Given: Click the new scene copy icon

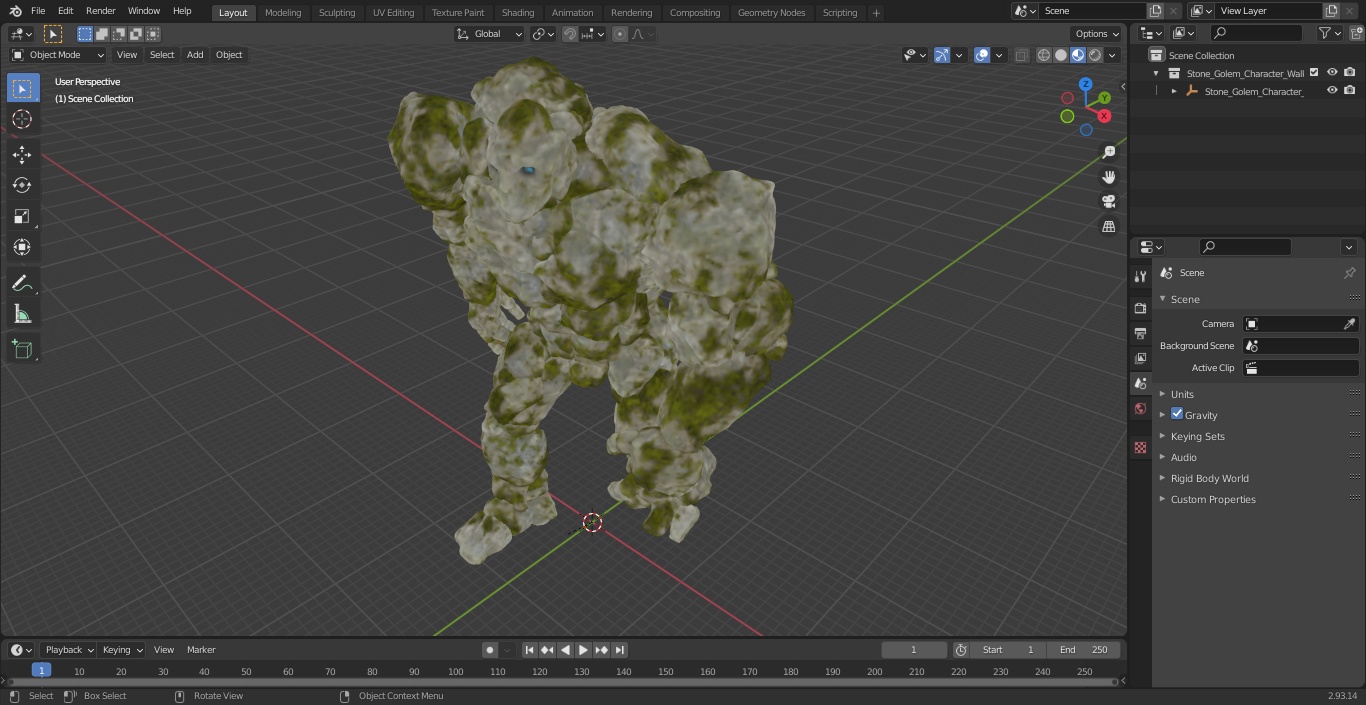Looking at the screenshot, I should click(1155, 11).
